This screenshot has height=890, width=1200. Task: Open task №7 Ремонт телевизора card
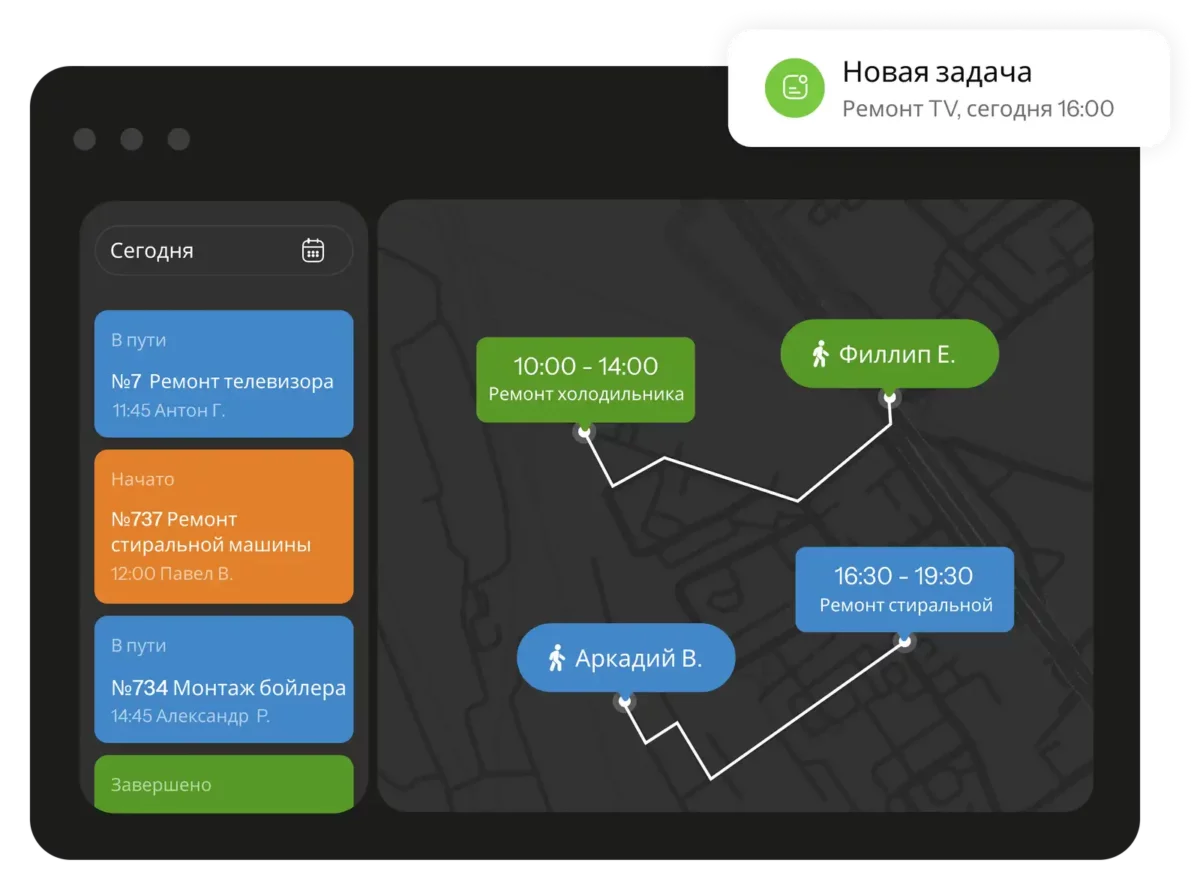[x=223, y=374]
